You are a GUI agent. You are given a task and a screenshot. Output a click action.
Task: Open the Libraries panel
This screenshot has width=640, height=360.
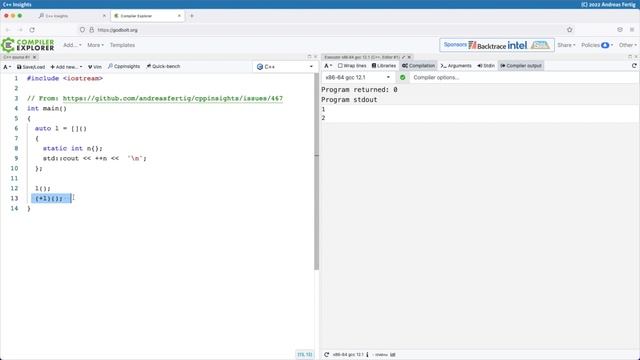384,66
